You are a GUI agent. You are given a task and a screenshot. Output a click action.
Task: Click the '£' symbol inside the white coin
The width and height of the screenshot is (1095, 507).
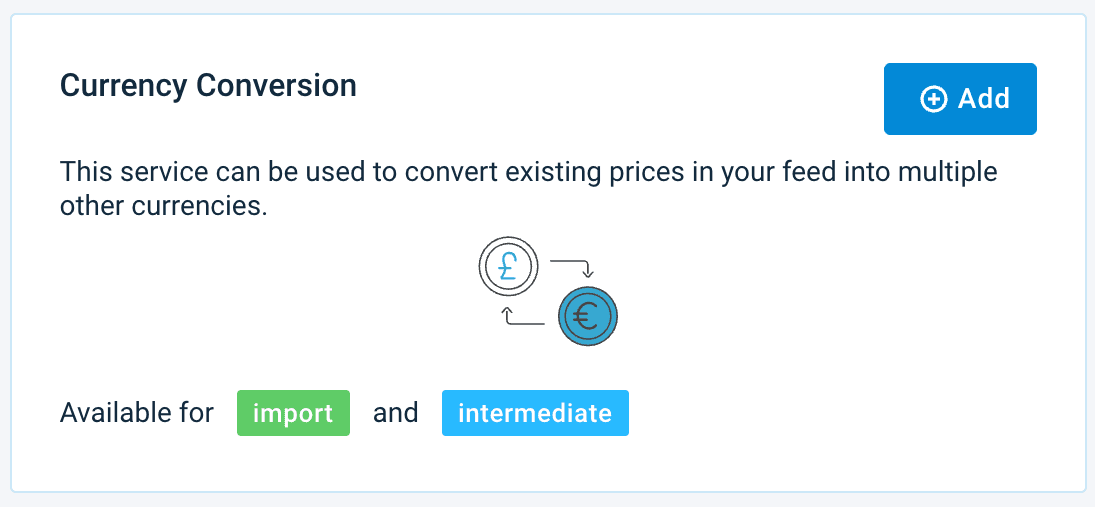click(x=508, y=267)
